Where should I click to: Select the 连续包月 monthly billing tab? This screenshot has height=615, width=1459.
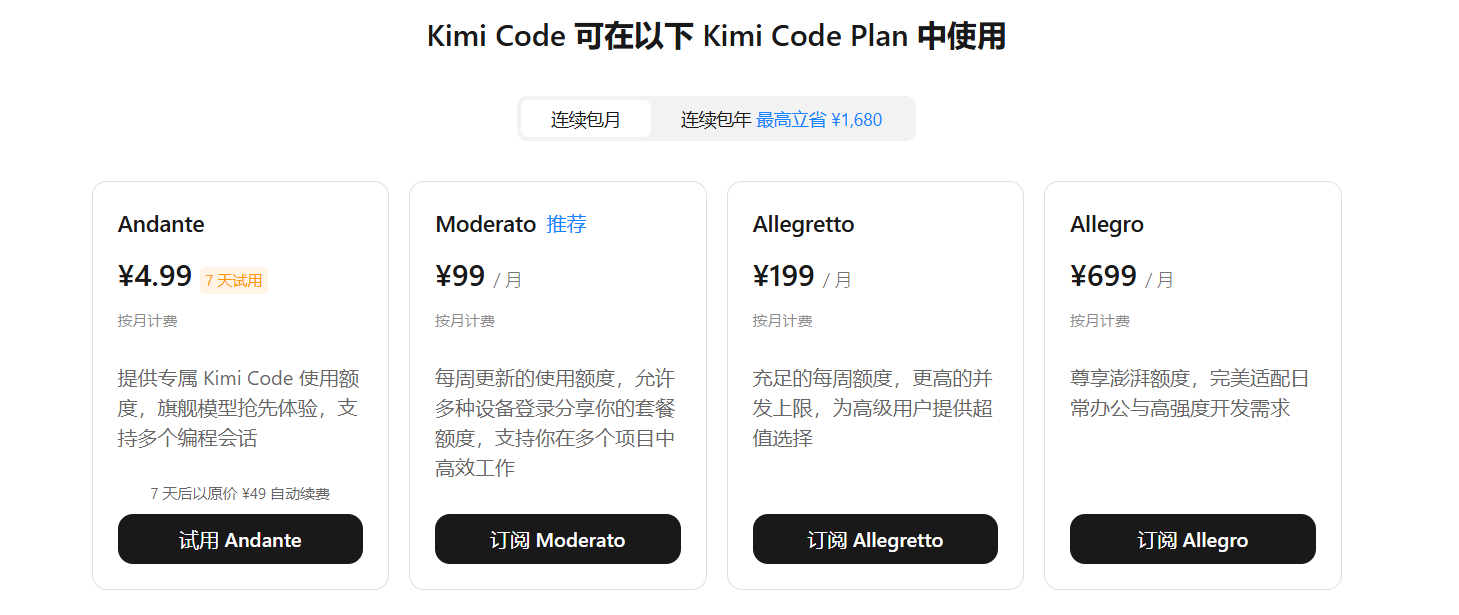pyautogui.click(x=586, y=120)
